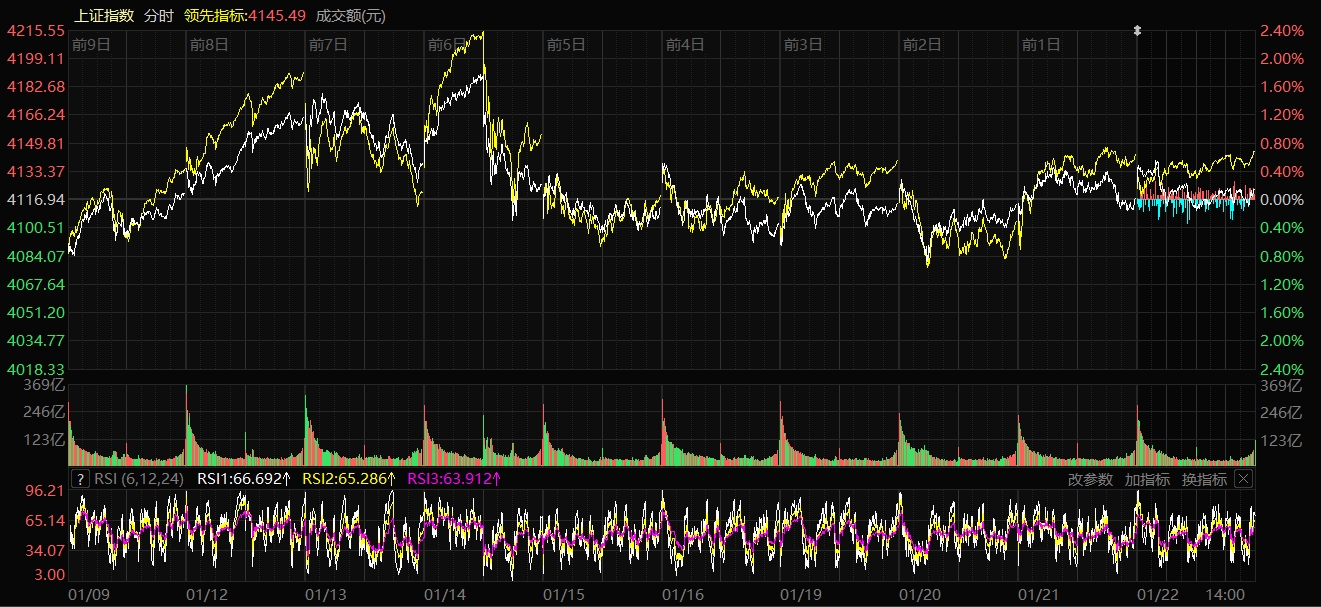Click the 0.00% baseline on right axis

(x=1282, y=200)
